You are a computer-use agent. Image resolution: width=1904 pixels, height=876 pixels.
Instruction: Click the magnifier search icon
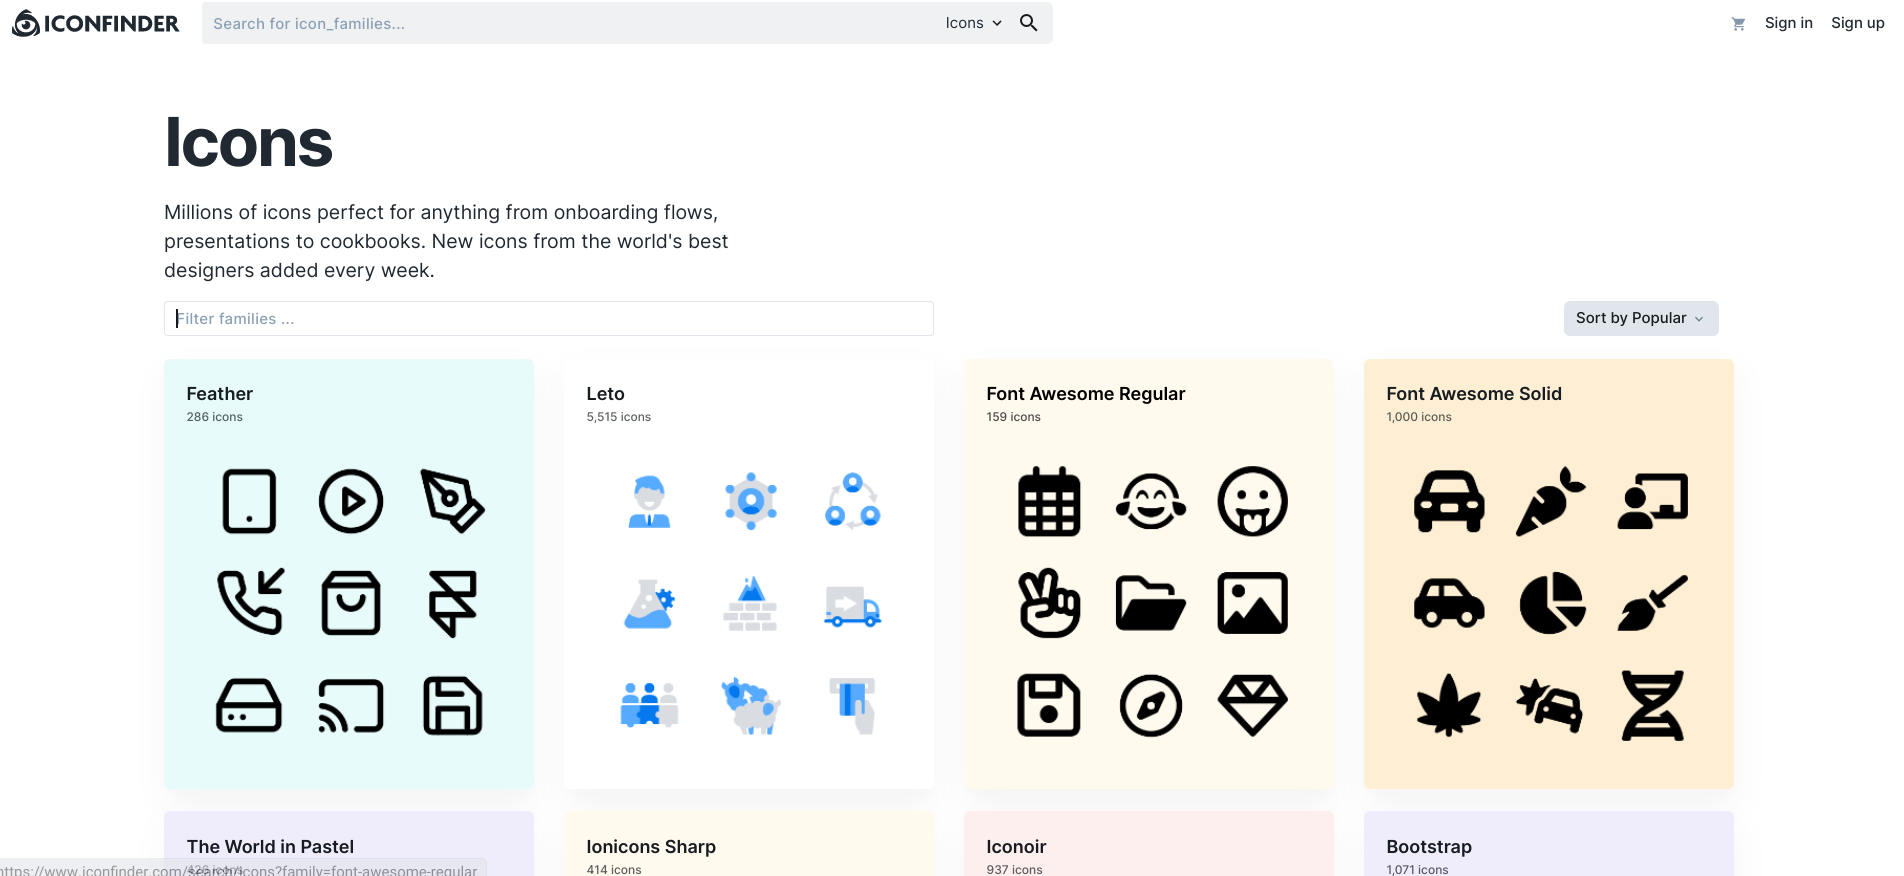(x=1028, y=23)
